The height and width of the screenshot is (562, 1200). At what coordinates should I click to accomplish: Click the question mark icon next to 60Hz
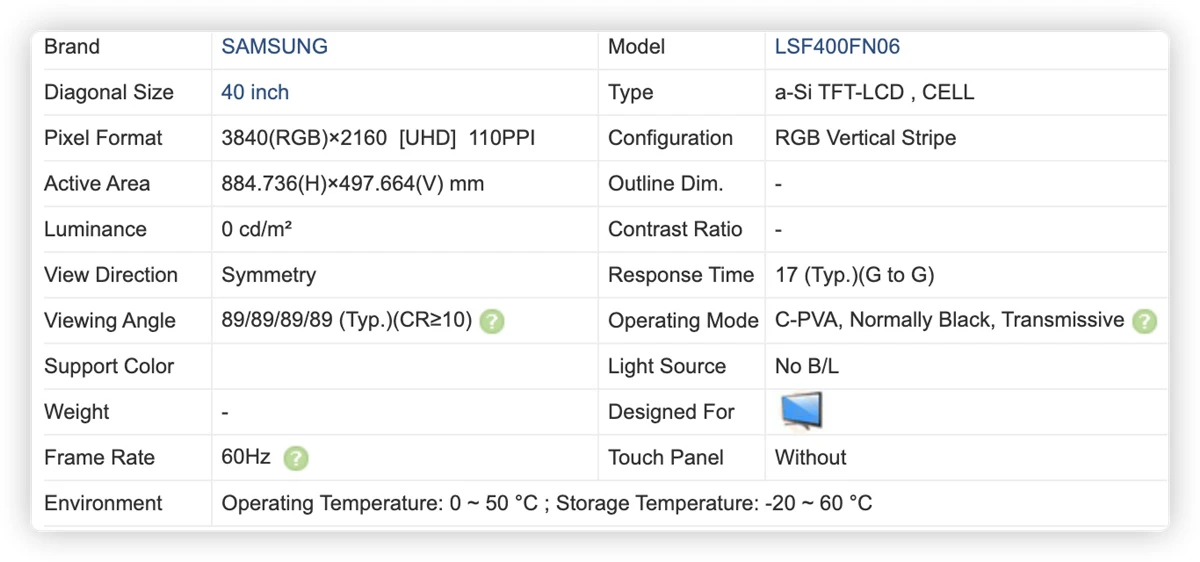[x=296, y=458]
